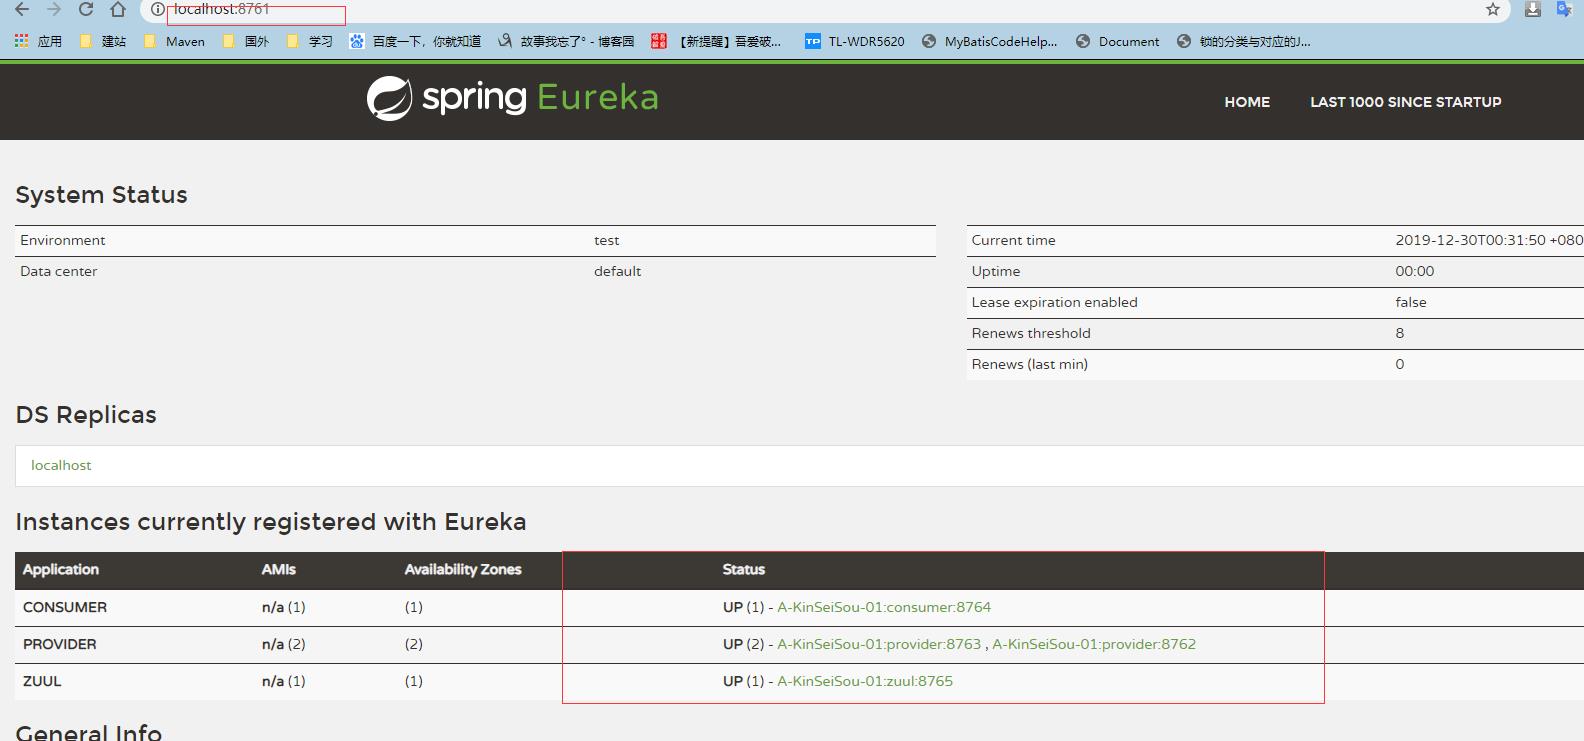Open instance A-KinSeiSou-01:provider:8762

[1094, 644]
